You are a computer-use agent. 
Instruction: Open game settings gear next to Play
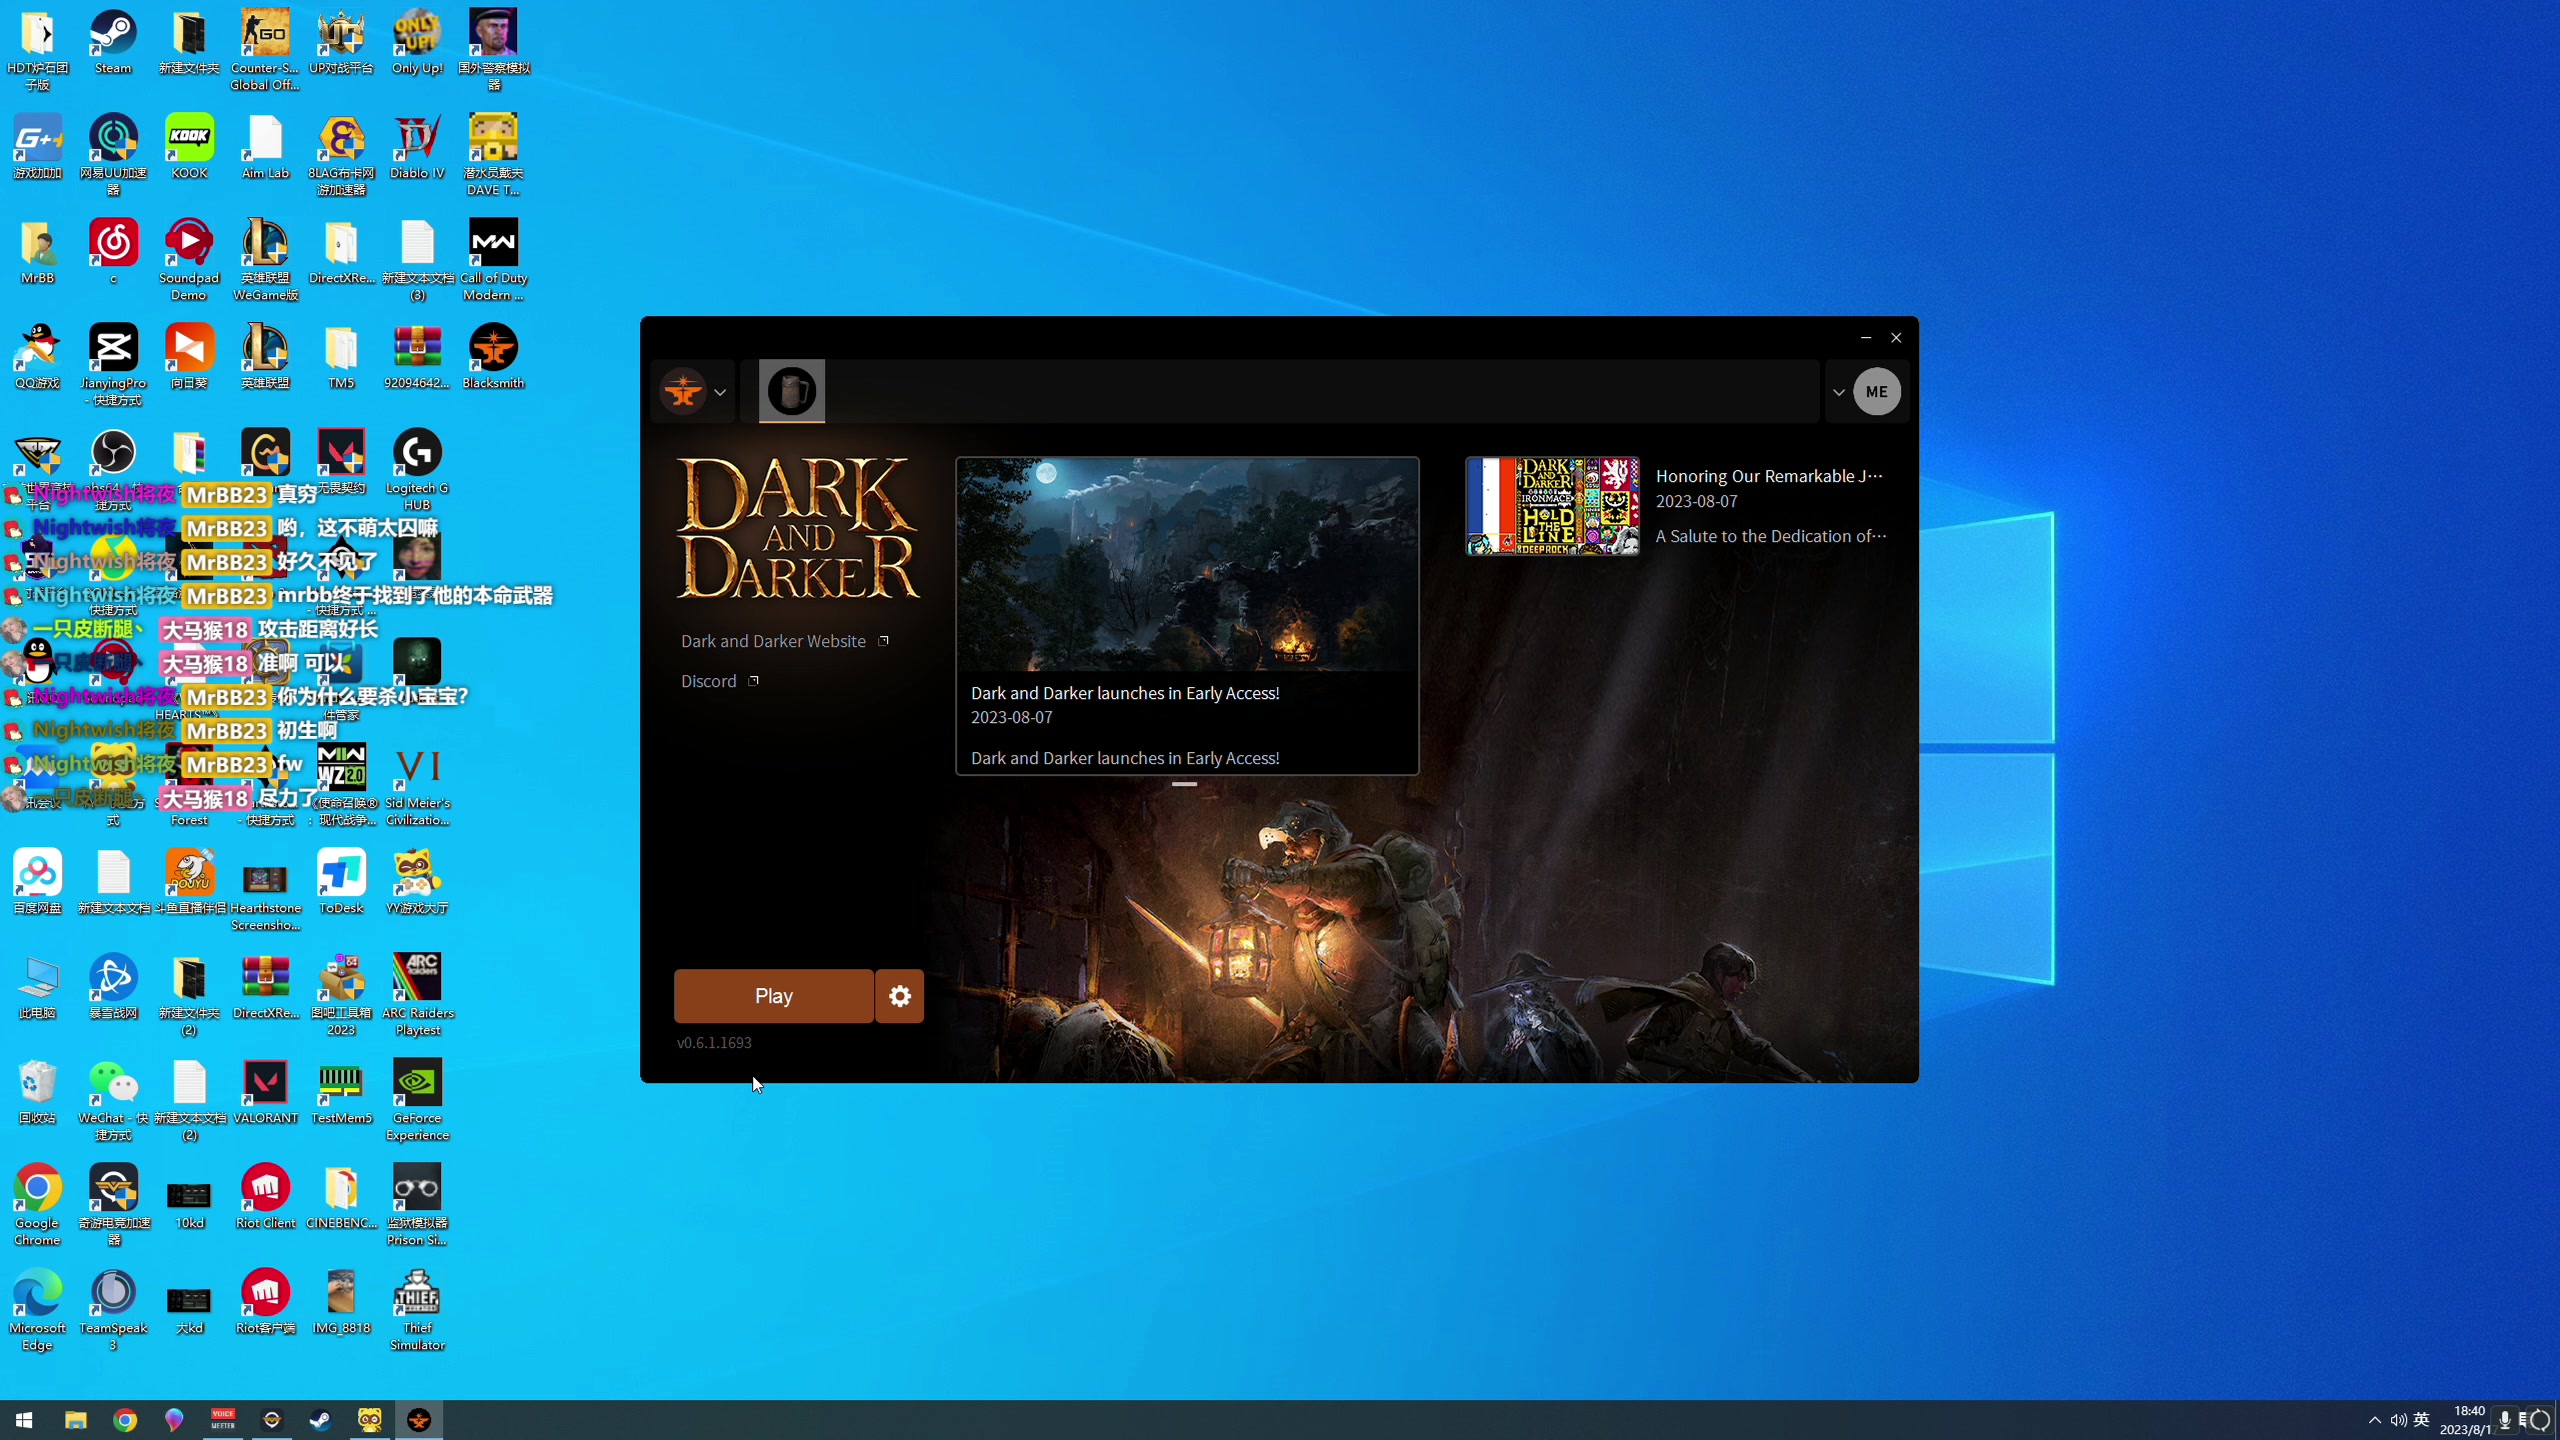pos(900,996)
